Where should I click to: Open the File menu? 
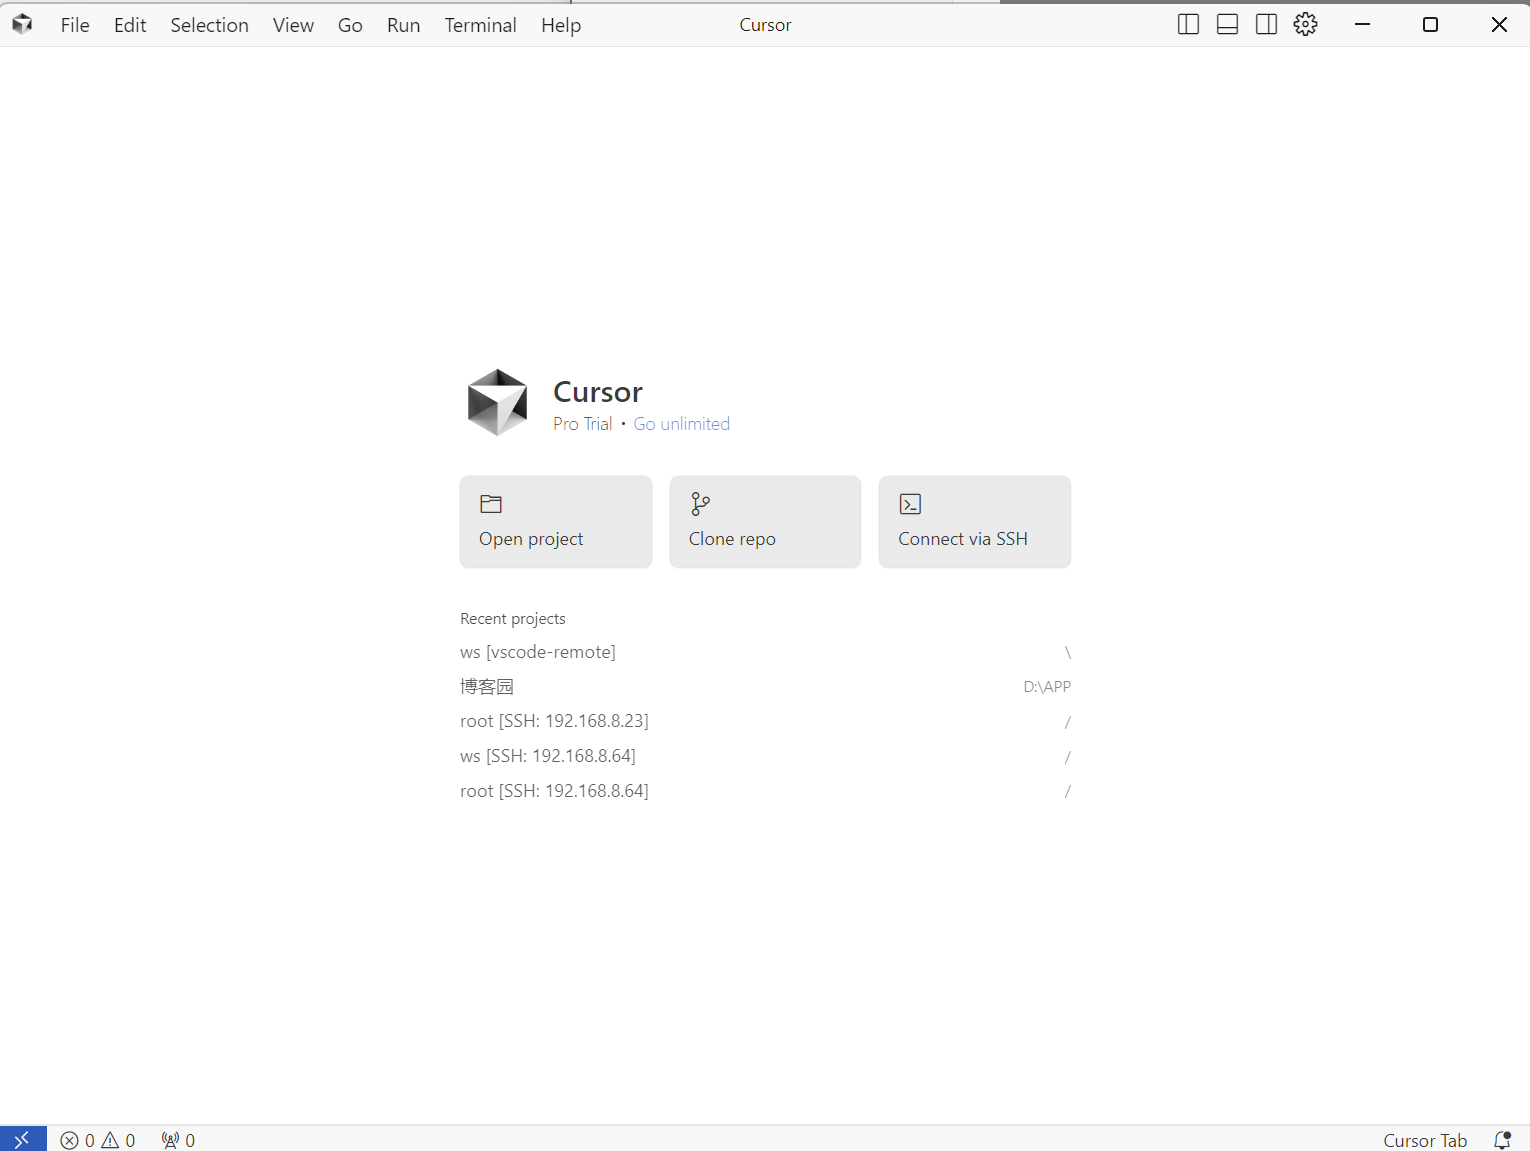pyautogui.click(x=75, y=25)
